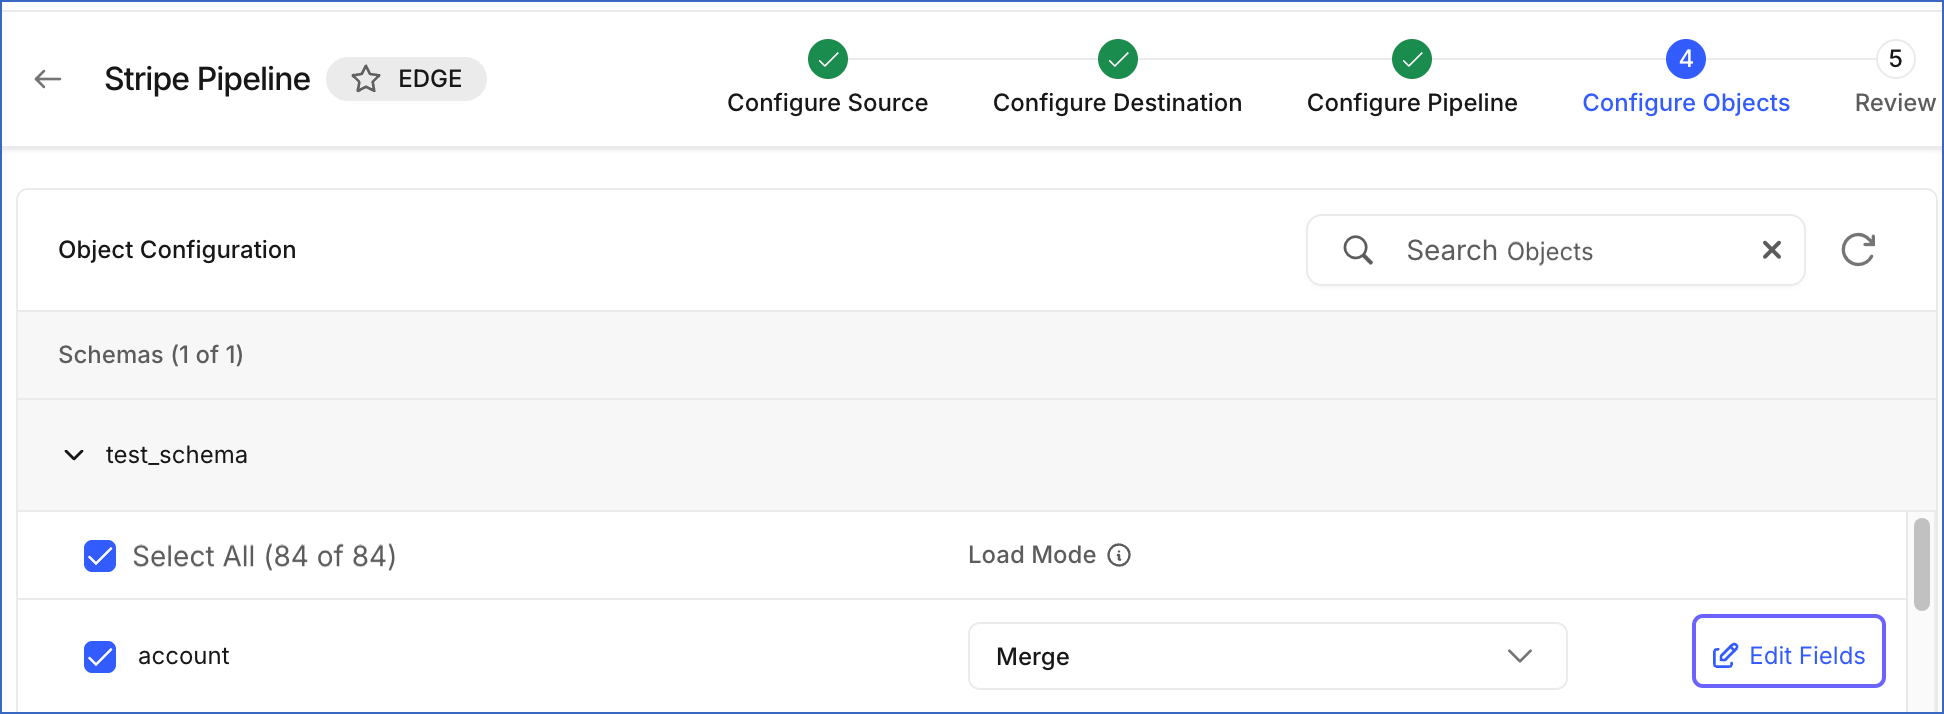Open the Configure Pipeline step
Screen dimensions: 1944x714
(x=1412, y=103)
